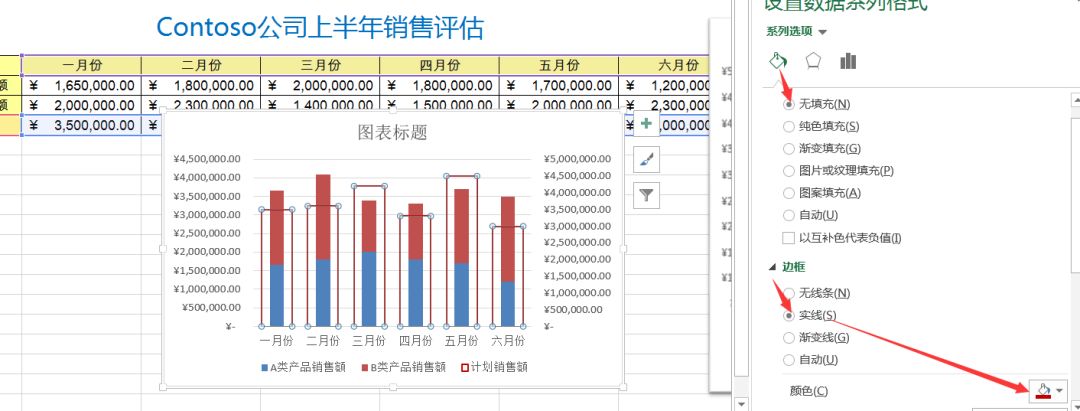
Task: Open the color dropdown arrow next to 颜色
Action: pos(1060,390)
